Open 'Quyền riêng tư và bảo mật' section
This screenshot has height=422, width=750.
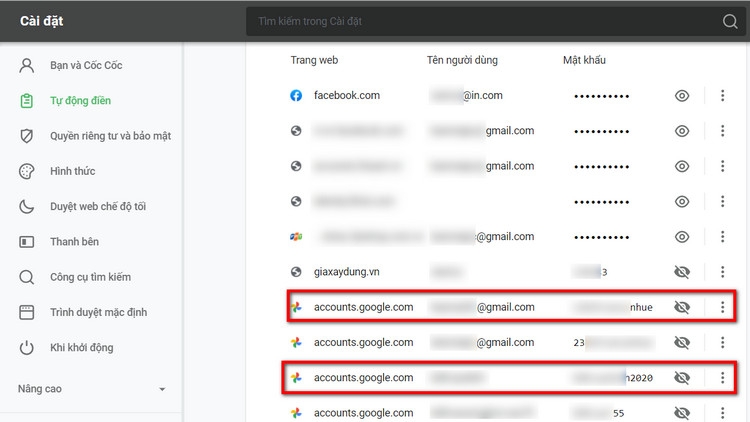110,136
